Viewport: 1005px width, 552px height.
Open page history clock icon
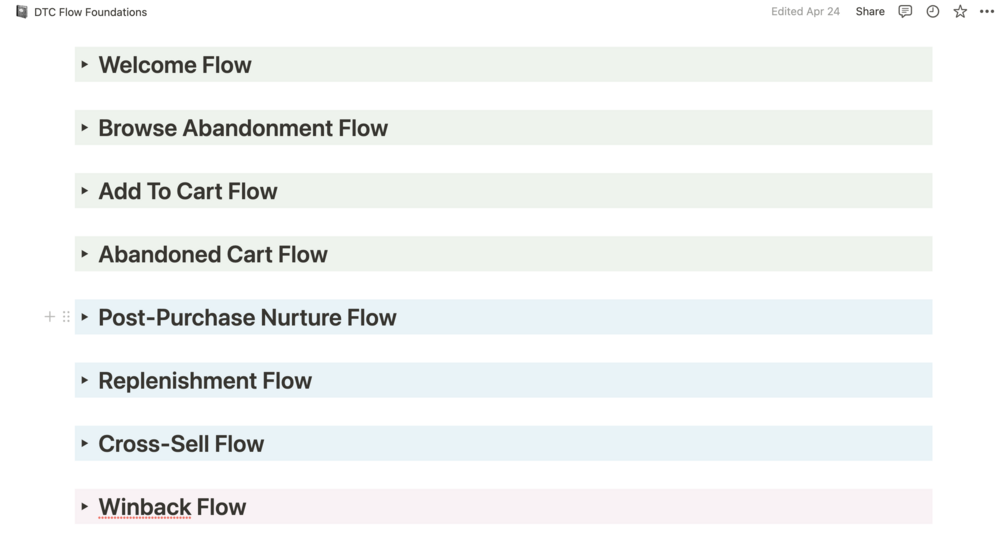click(933, 12)
